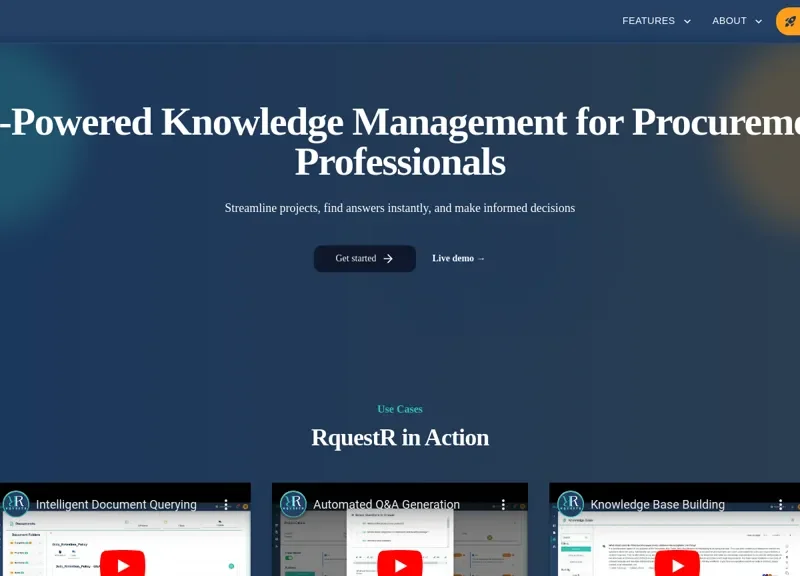Click the arrow inside Get started button

tap(388, 259)
